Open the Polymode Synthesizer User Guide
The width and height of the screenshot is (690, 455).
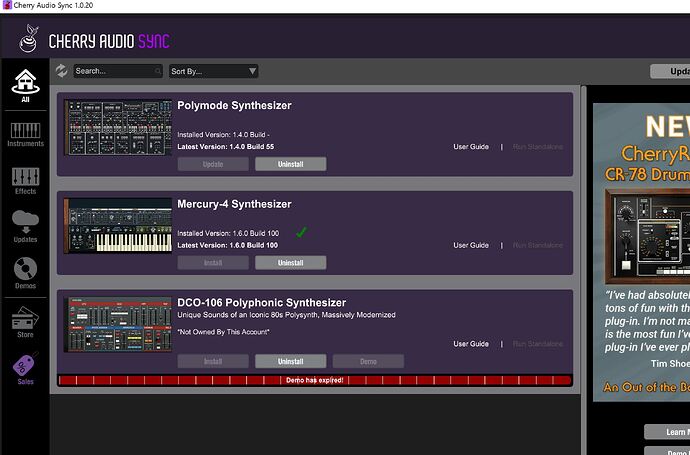click(x=471, y=147)
